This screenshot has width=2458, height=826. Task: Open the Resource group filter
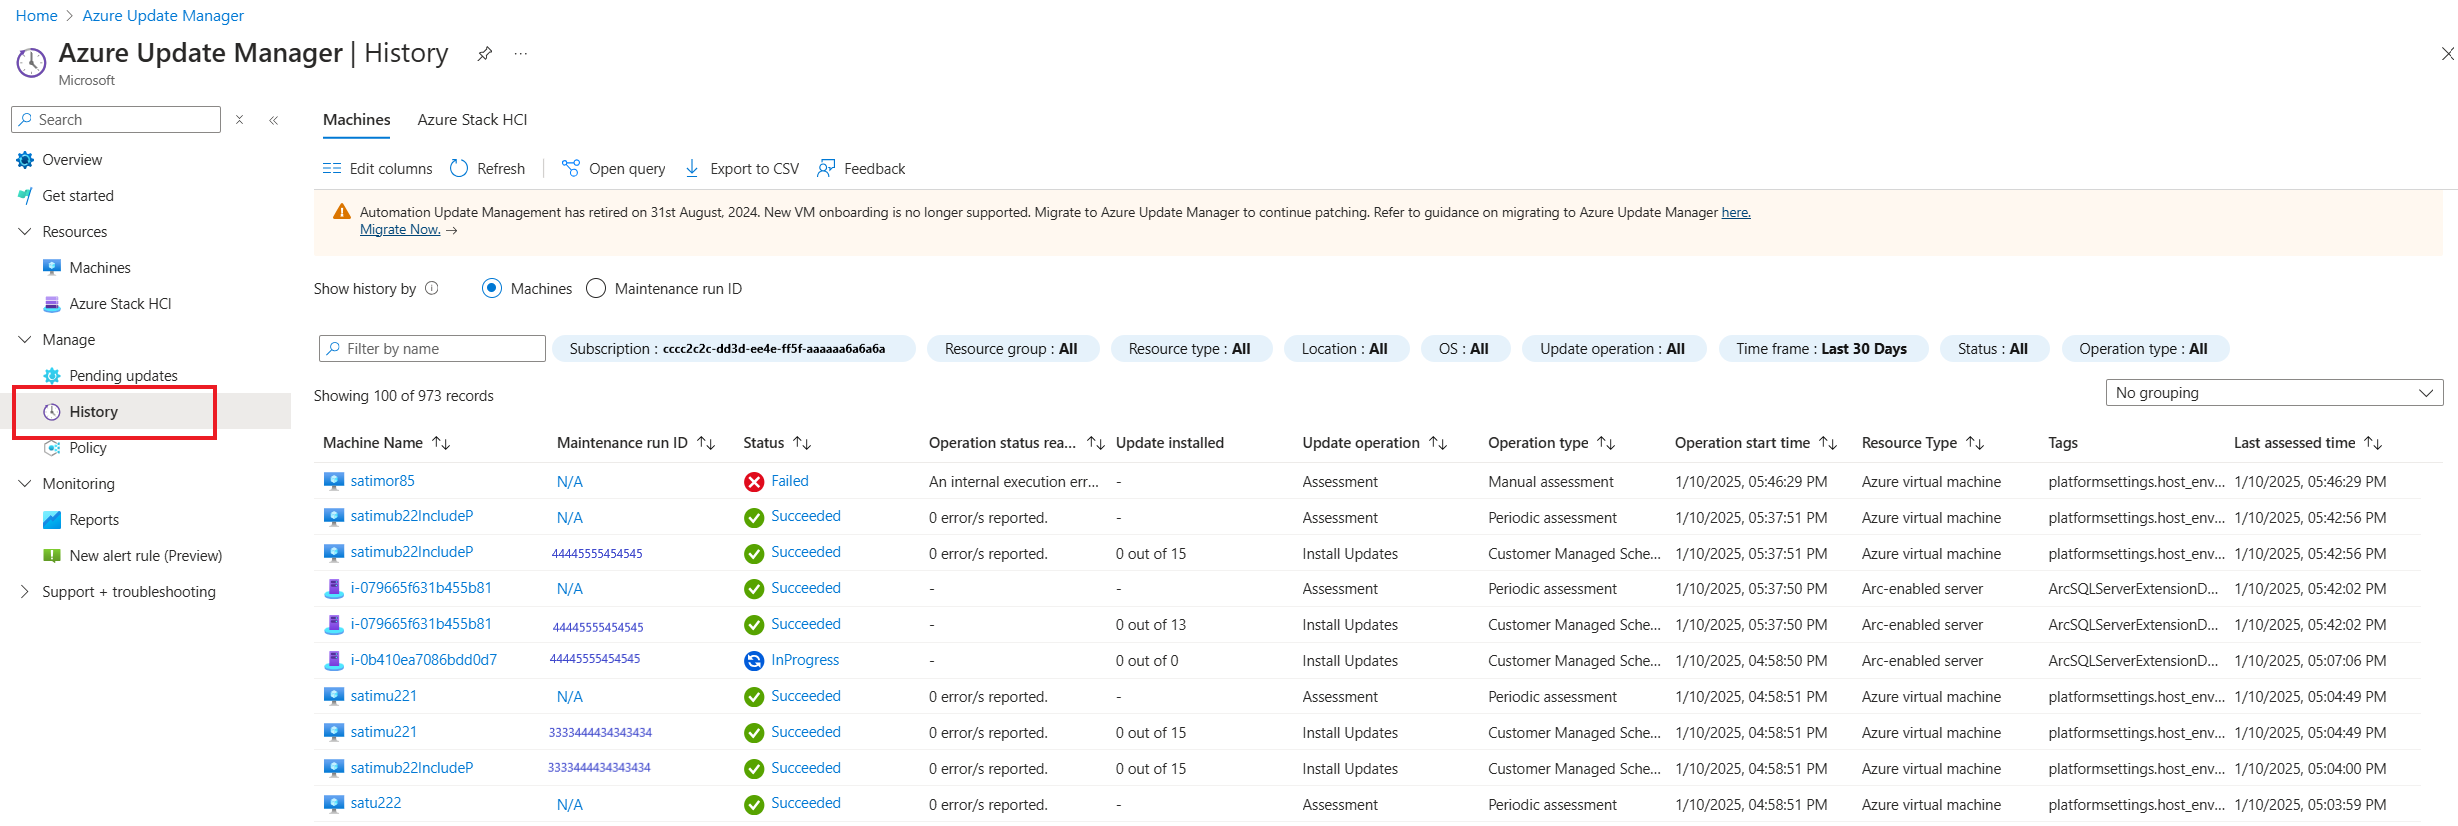(x=1012, y=349)
